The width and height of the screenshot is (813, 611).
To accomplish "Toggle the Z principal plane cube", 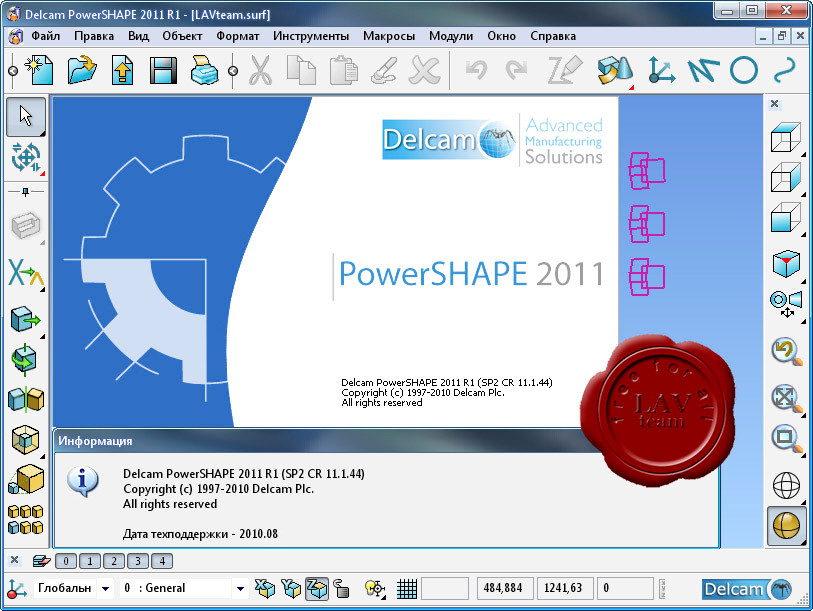I will pos(317,589).
